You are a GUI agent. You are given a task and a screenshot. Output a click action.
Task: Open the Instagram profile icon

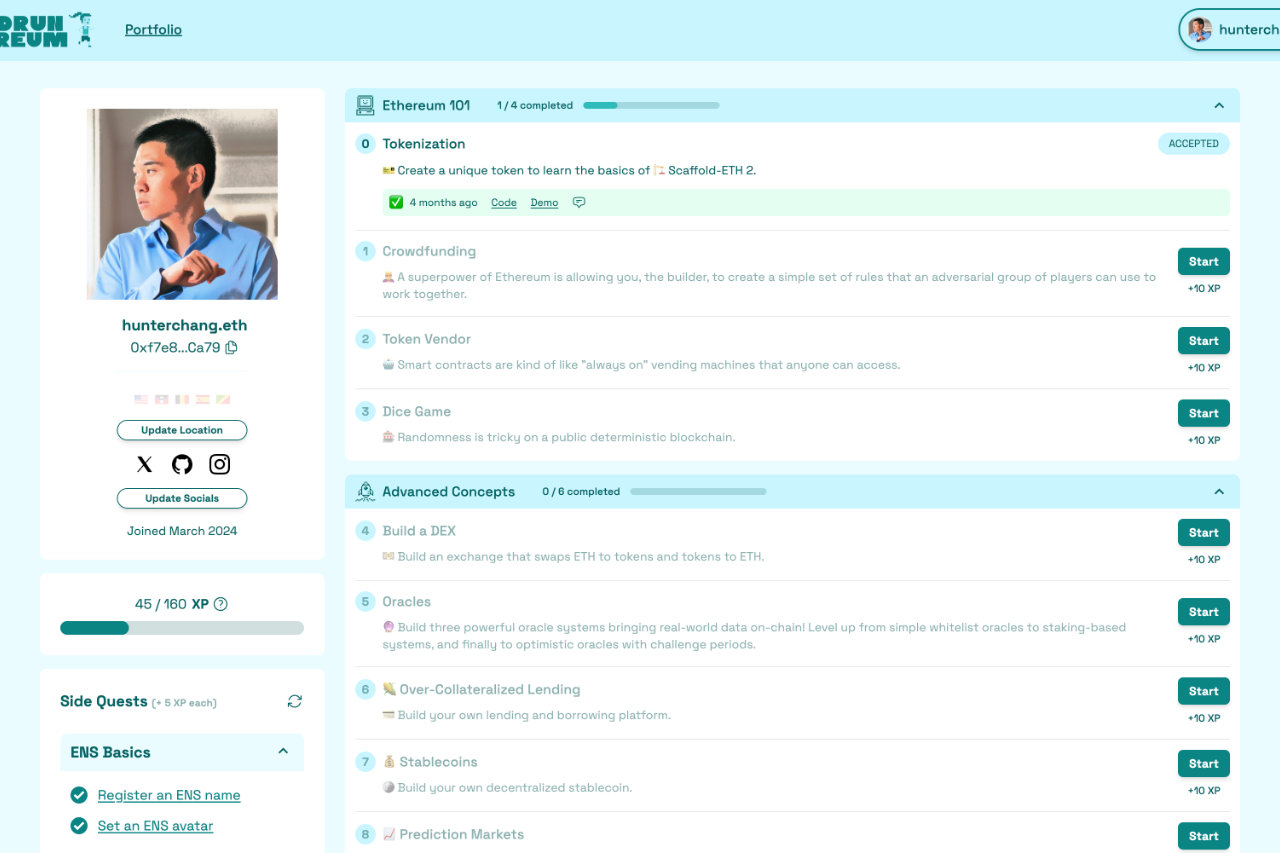(219, 464)
